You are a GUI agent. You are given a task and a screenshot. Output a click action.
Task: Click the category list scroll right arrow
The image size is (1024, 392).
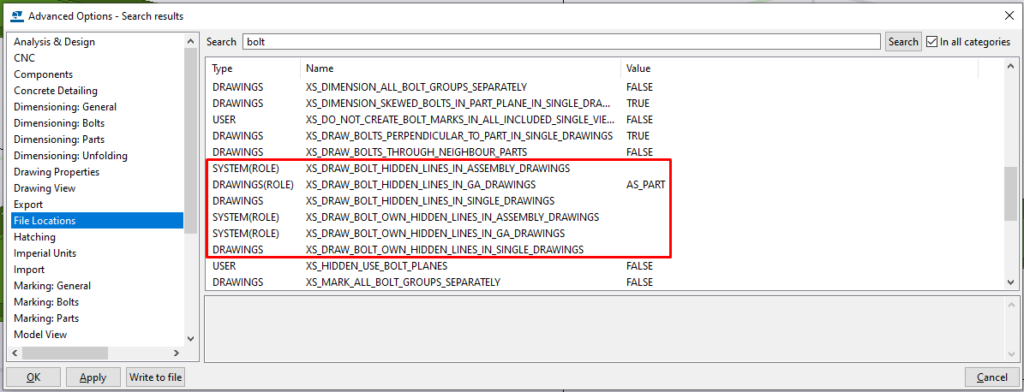coord(176,353)
